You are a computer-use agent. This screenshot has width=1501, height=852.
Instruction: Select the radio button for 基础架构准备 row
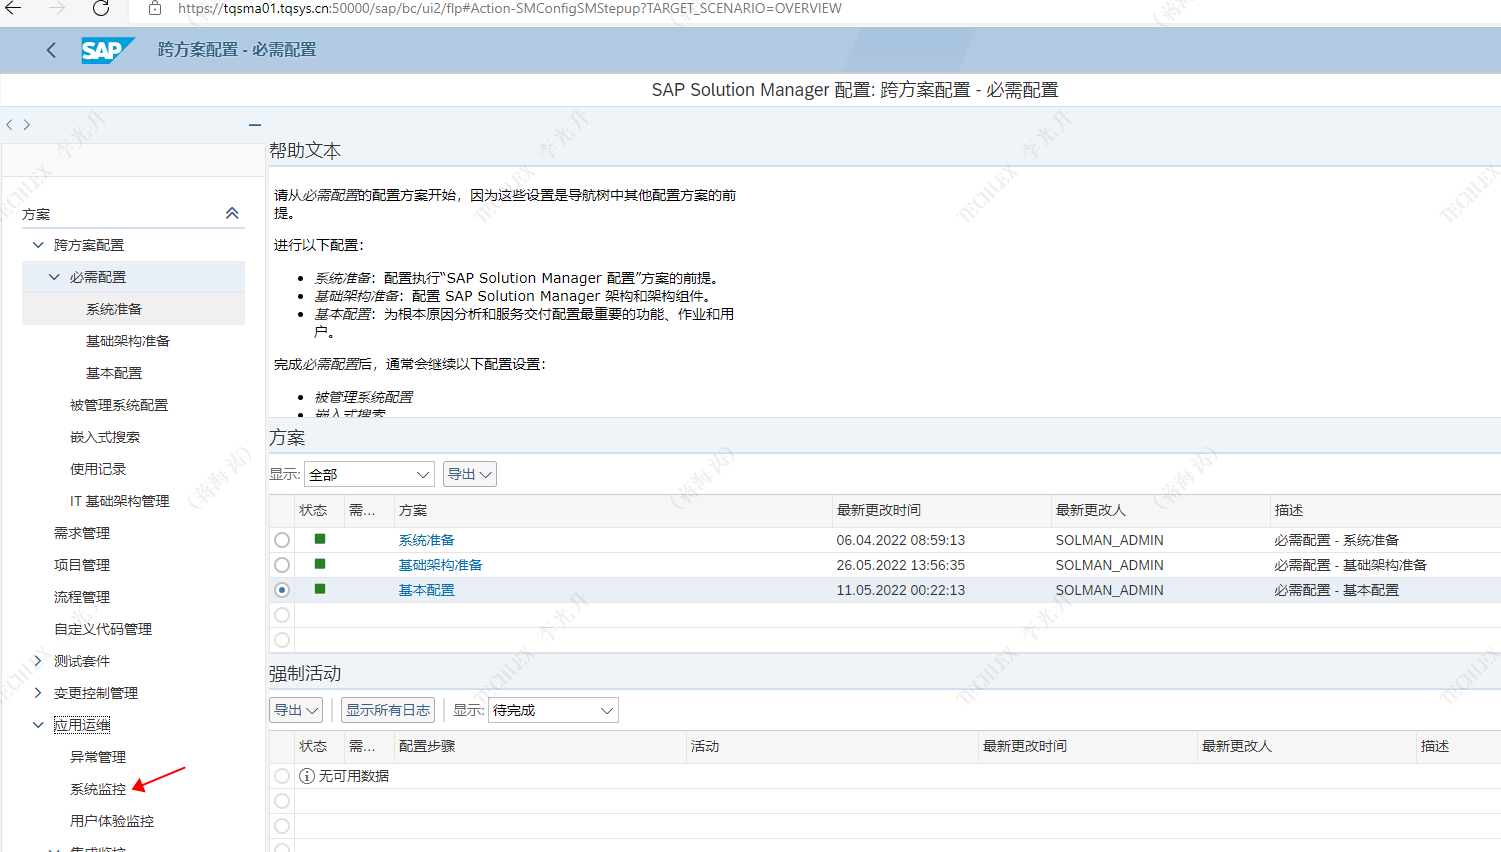click(282, 565)
